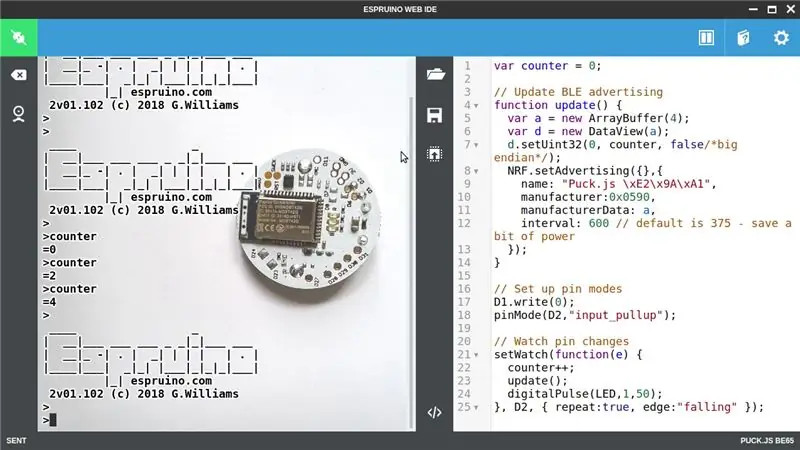Click the terminal output '=0'
The height and width of the screenshot is (450, 800).
click(49, 249)
